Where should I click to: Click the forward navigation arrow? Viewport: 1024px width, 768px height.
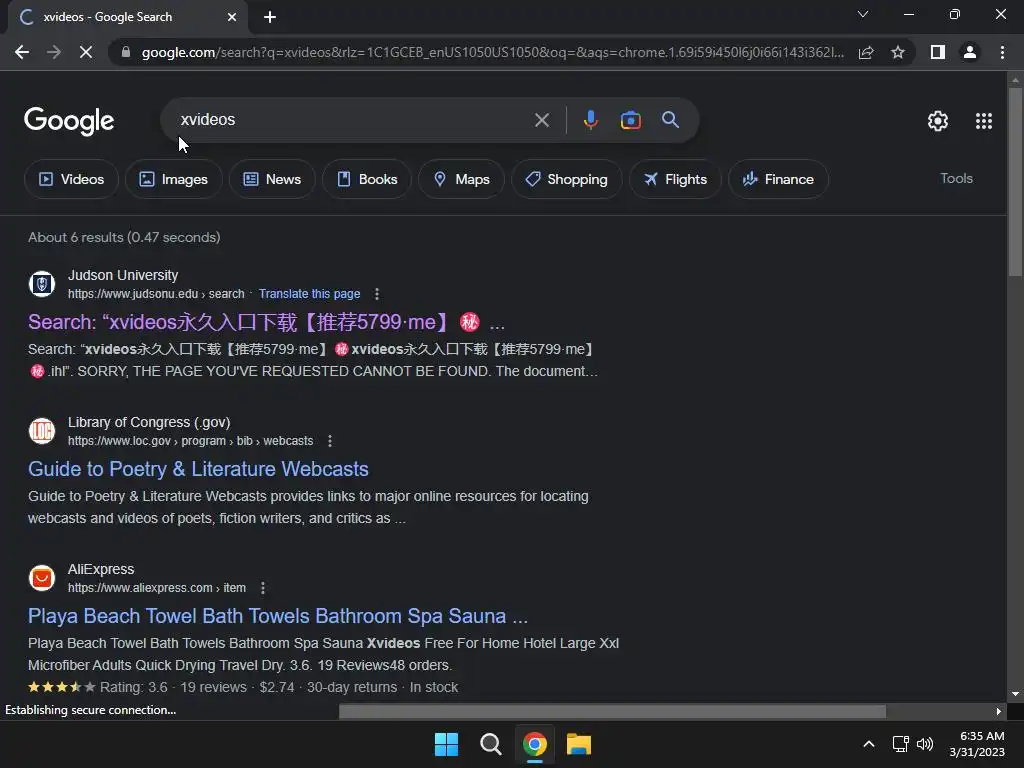[54, 52]
